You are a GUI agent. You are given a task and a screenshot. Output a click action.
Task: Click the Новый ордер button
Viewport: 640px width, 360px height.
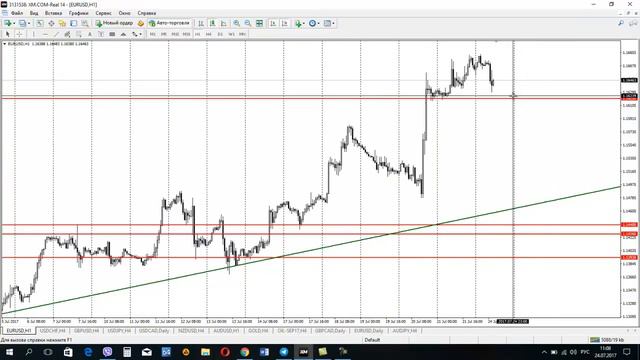coord(114,23)
